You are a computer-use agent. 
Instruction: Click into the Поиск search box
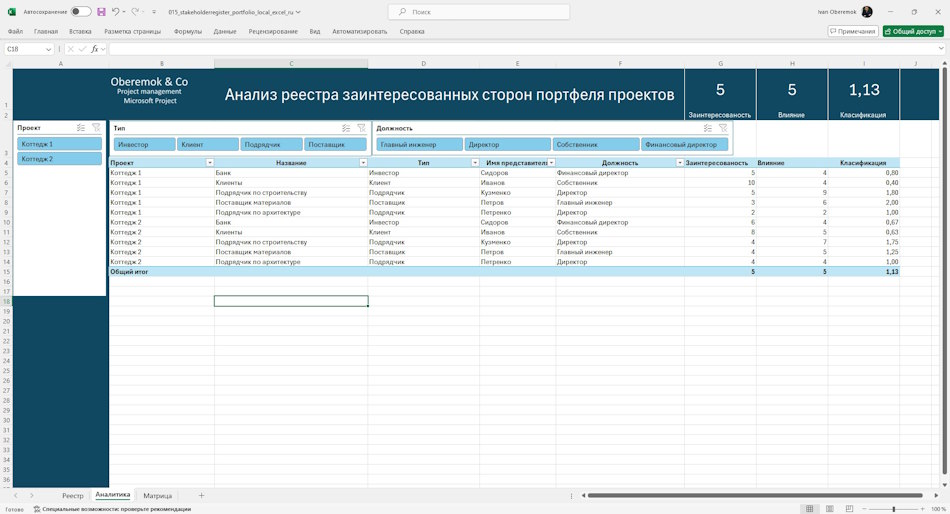[479, 12]
